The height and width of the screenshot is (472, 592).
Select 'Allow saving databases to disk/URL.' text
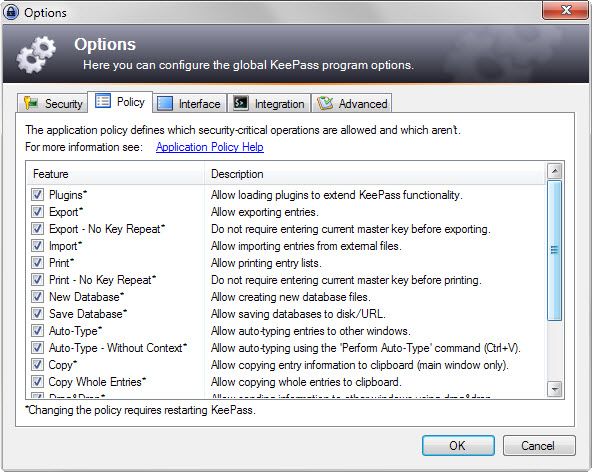(298, 314)
